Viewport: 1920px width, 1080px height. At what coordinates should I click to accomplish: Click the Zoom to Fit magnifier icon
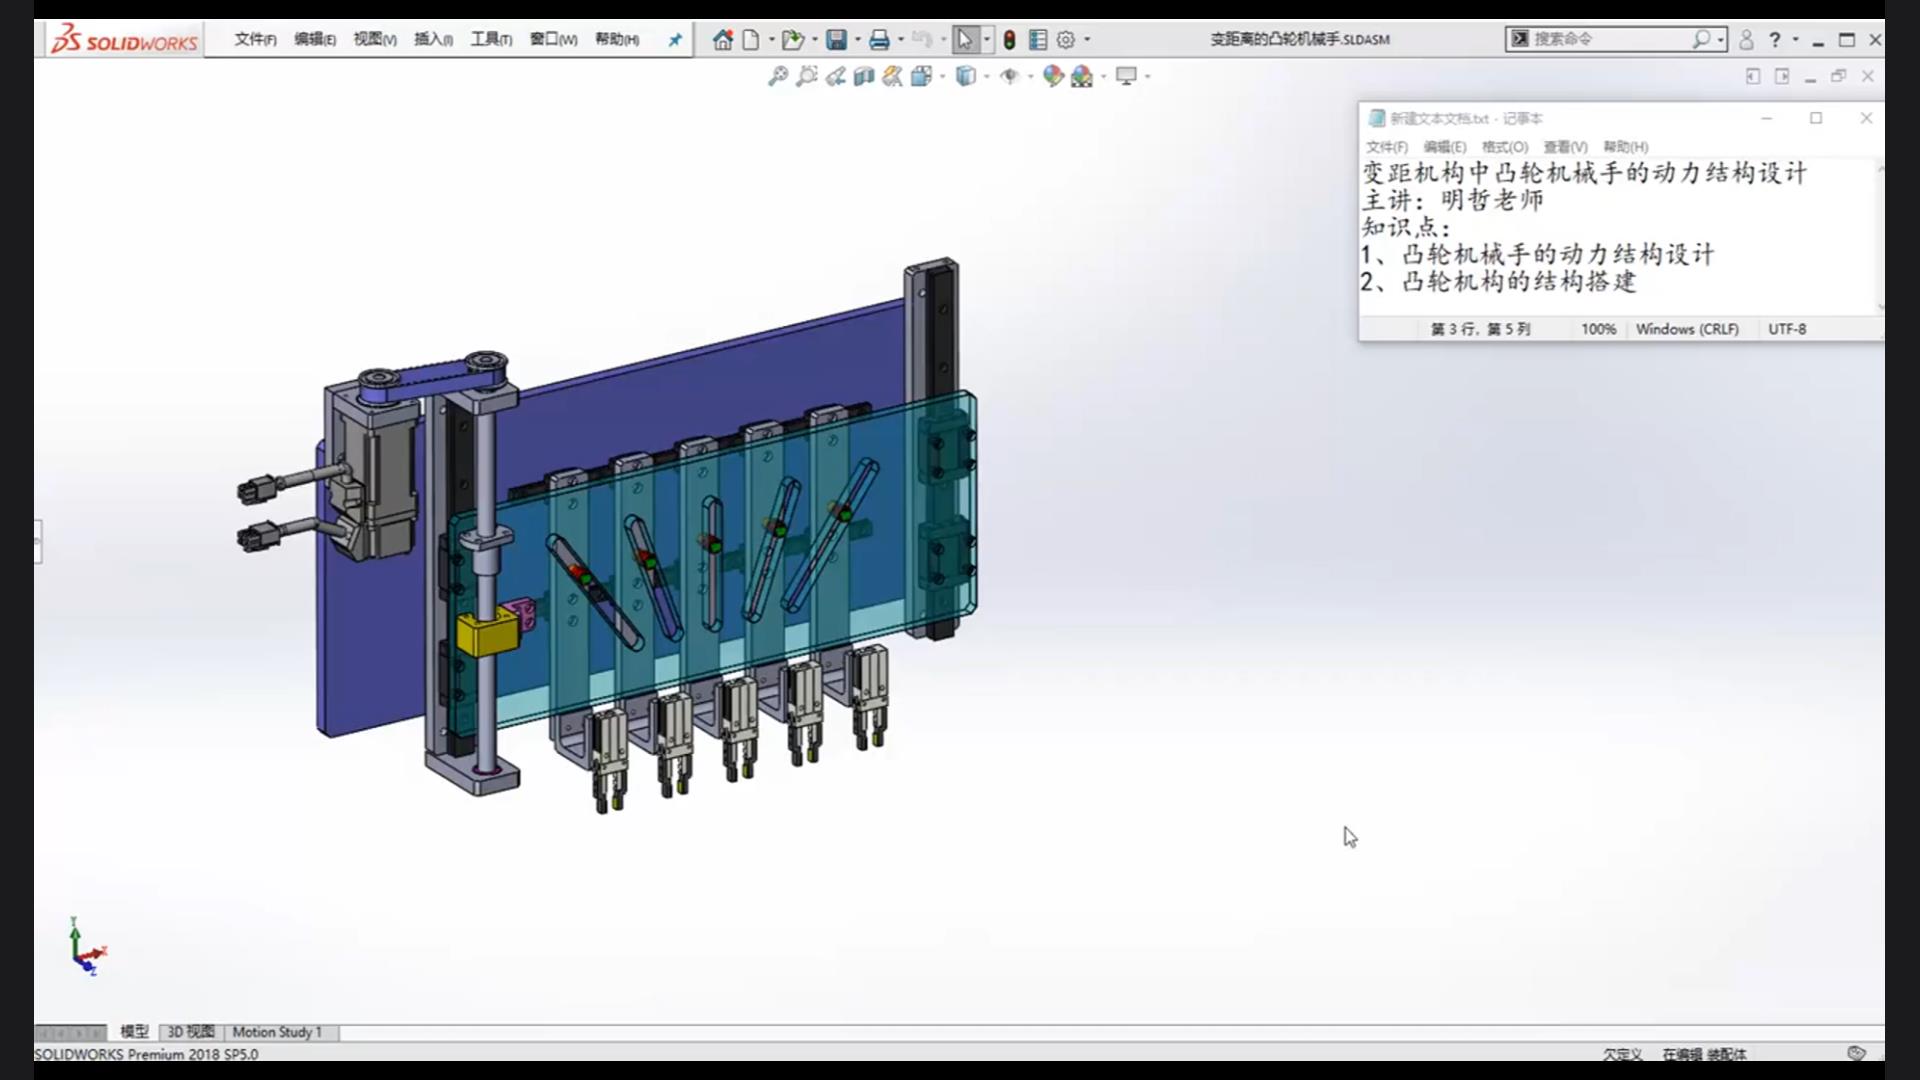click(777, 76)
